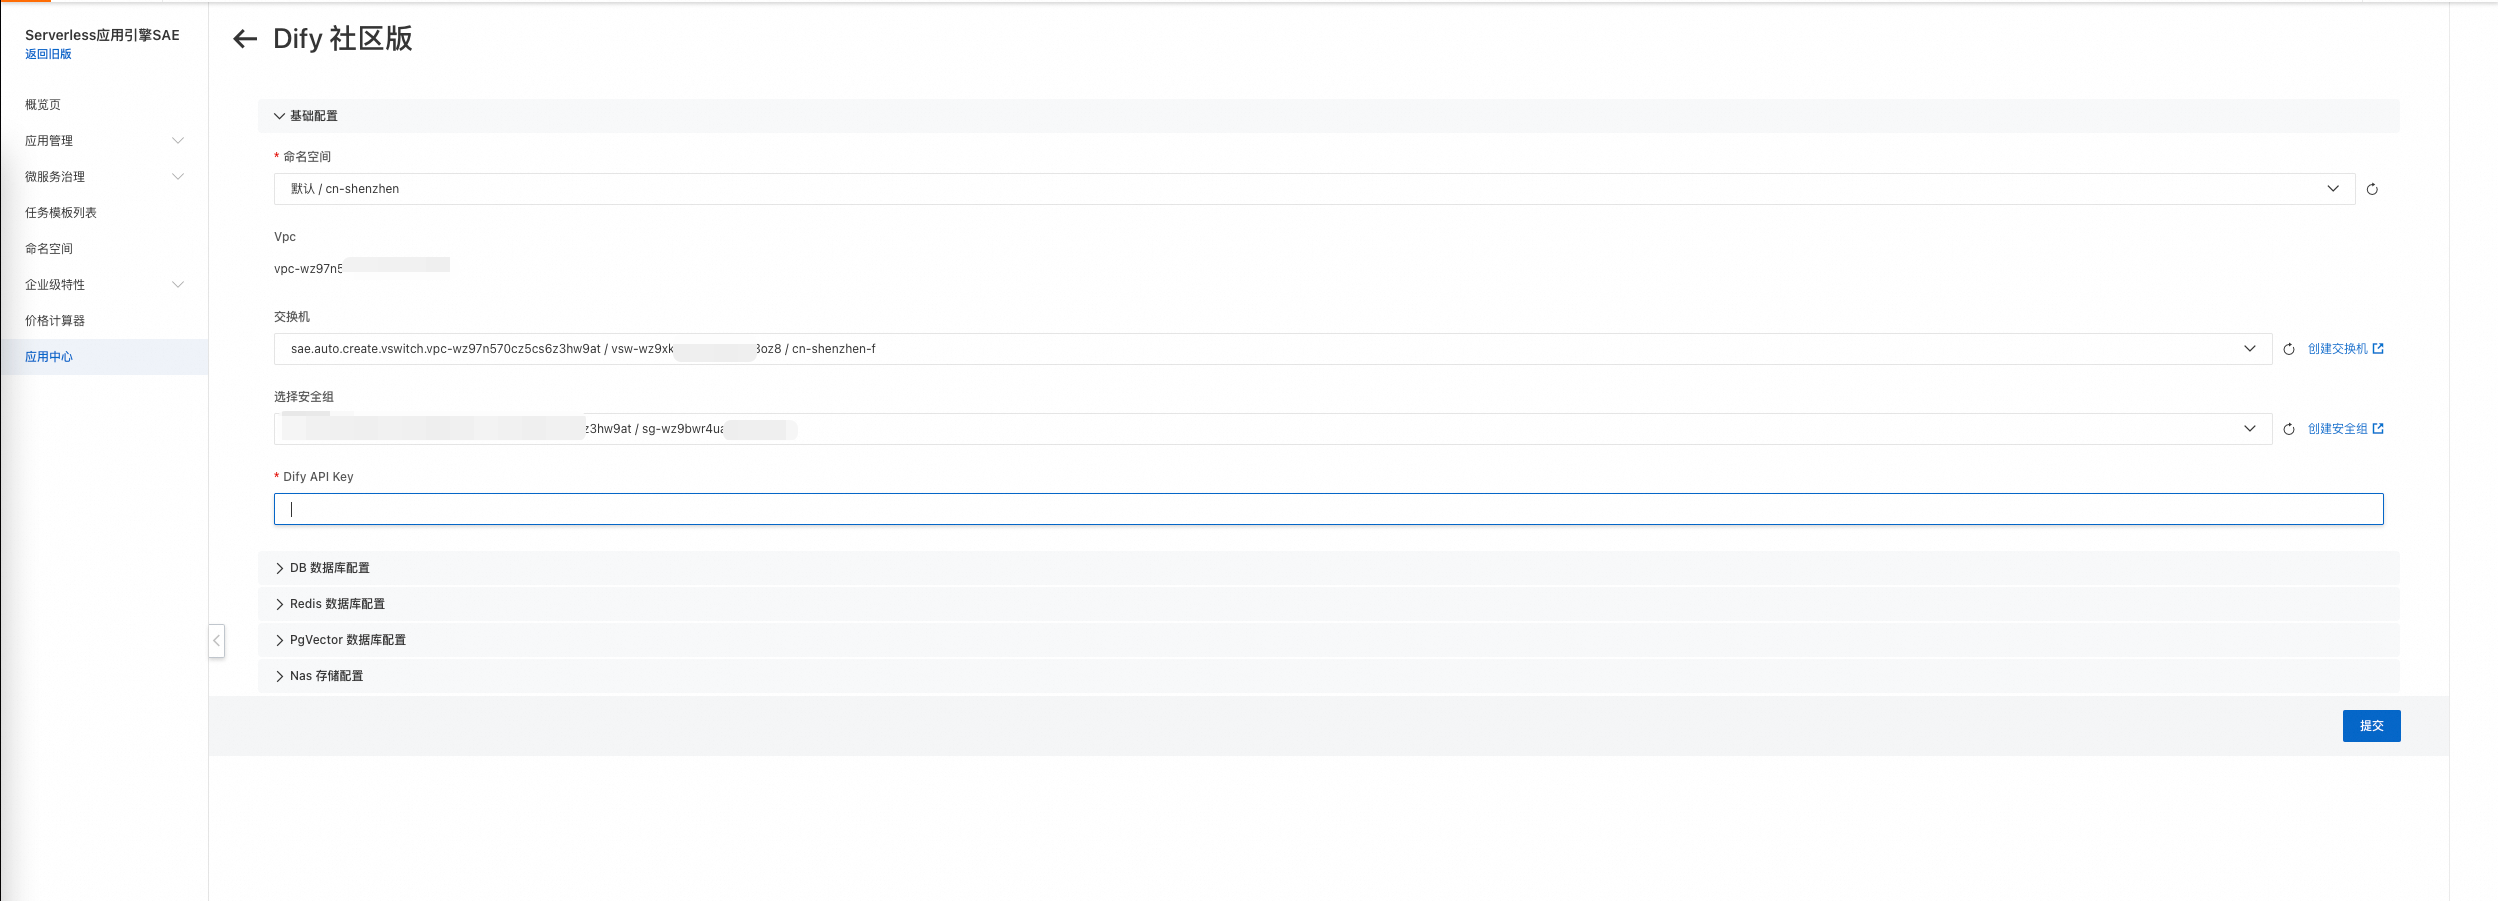Image resolution: width=2498 pixels, height=901 pixels.
Task: Open the 交换机 vswitch dropdown
Action: click(1273, 349)
